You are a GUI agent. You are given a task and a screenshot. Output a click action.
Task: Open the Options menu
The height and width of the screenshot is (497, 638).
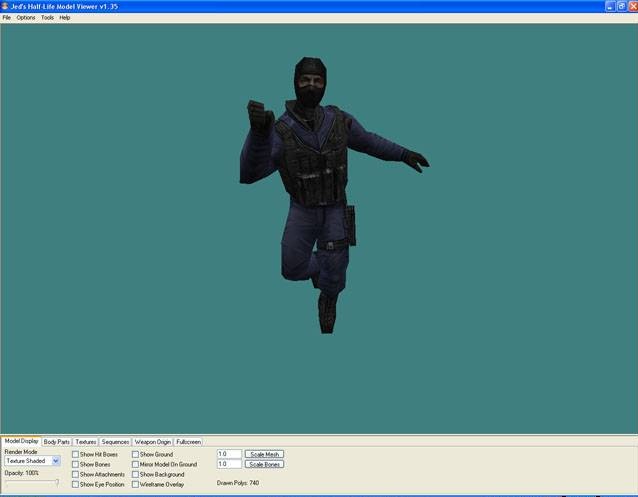pos(26,18)
